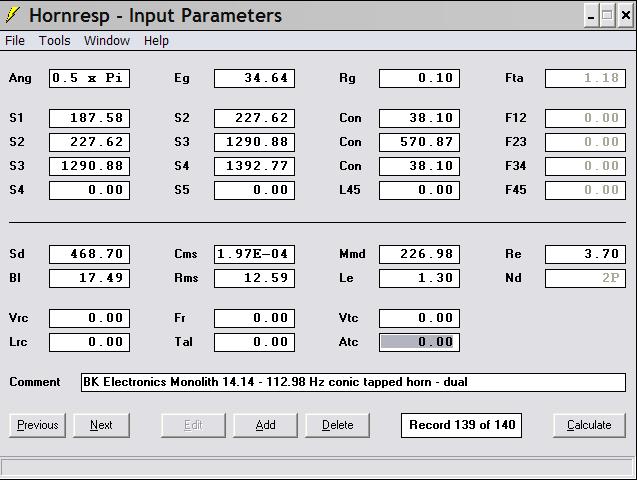This screenshot has height=480, width=637.
Task: Click the Lrc field
Action: pyautogui.click(x=89, y=342)
